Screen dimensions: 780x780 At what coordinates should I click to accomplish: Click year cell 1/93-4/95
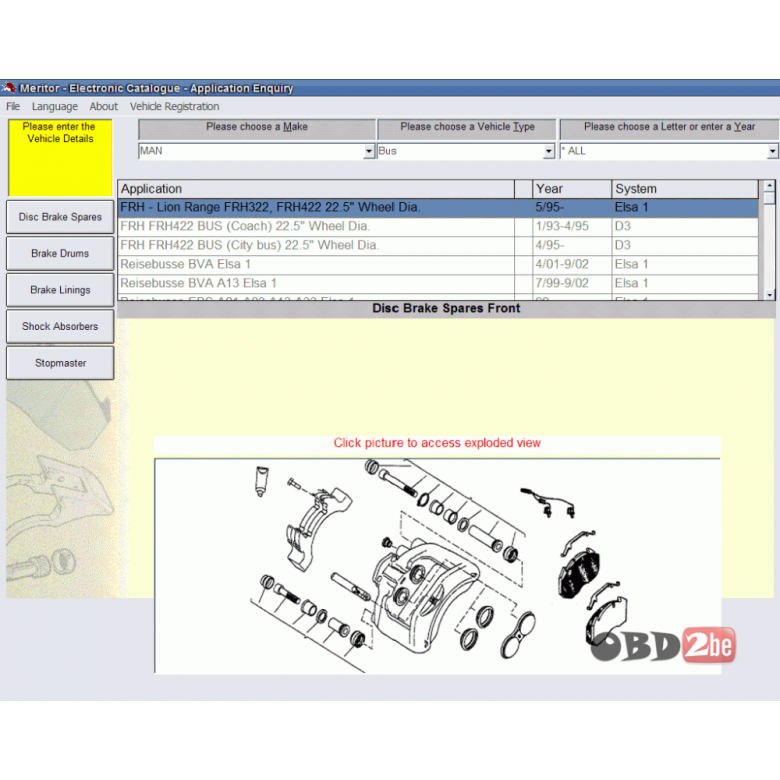tap(572, 226)
